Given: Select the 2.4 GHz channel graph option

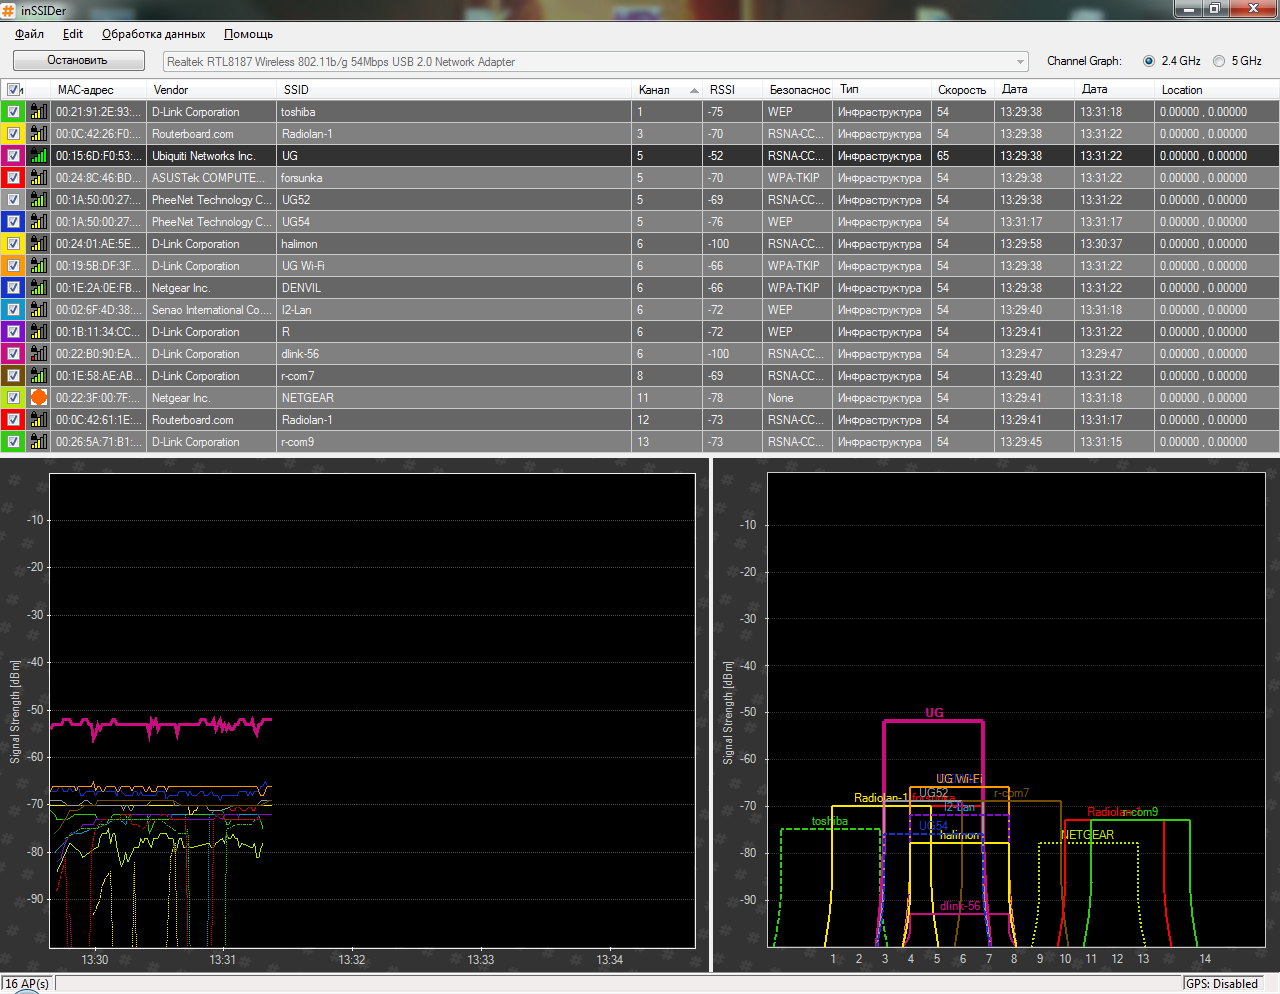Looking at the screenshot, I should pyautogui.click(x=1149, y=61).
